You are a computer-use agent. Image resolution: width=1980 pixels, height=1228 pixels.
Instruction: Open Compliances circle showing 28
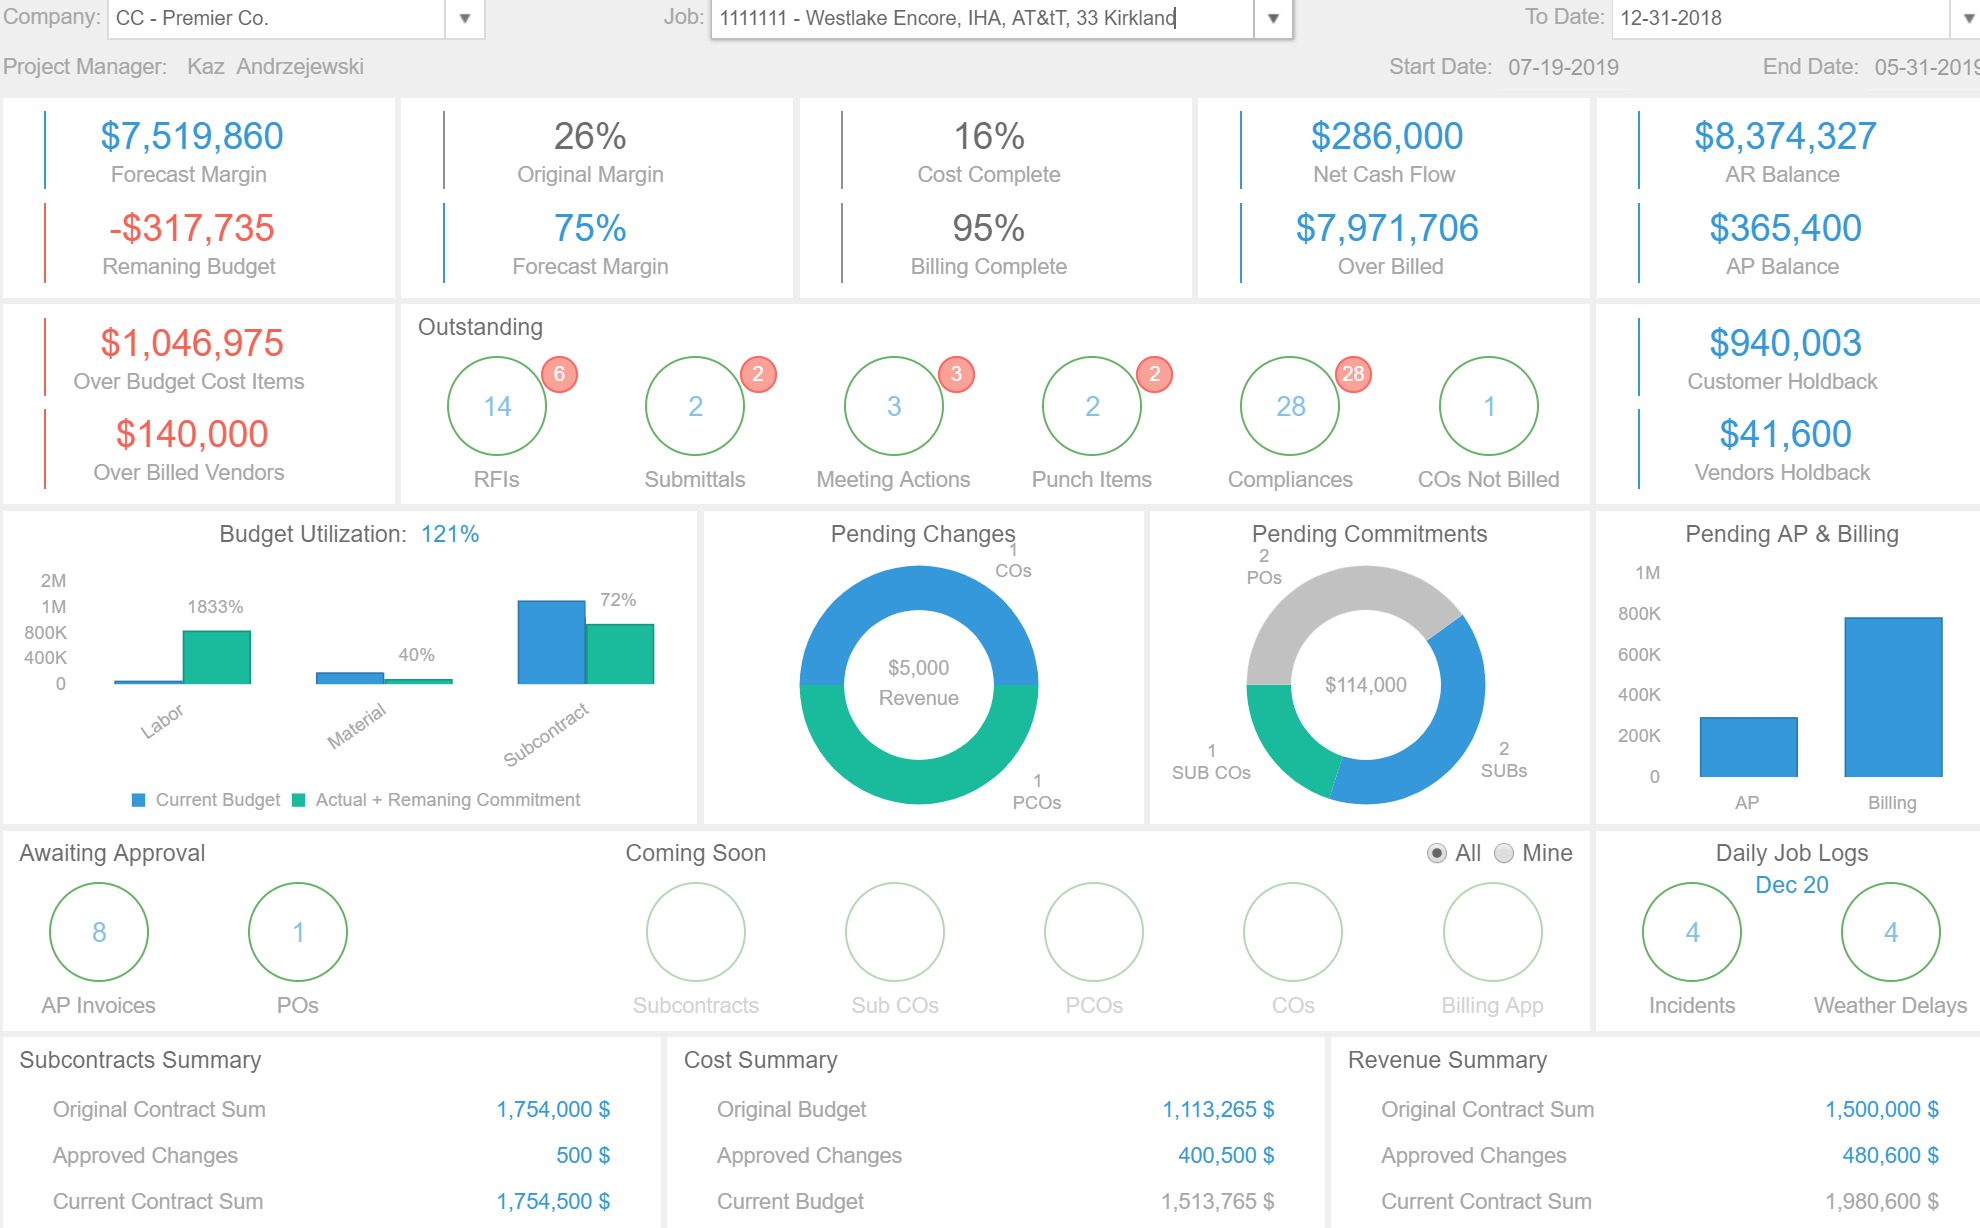point(1290,406)
